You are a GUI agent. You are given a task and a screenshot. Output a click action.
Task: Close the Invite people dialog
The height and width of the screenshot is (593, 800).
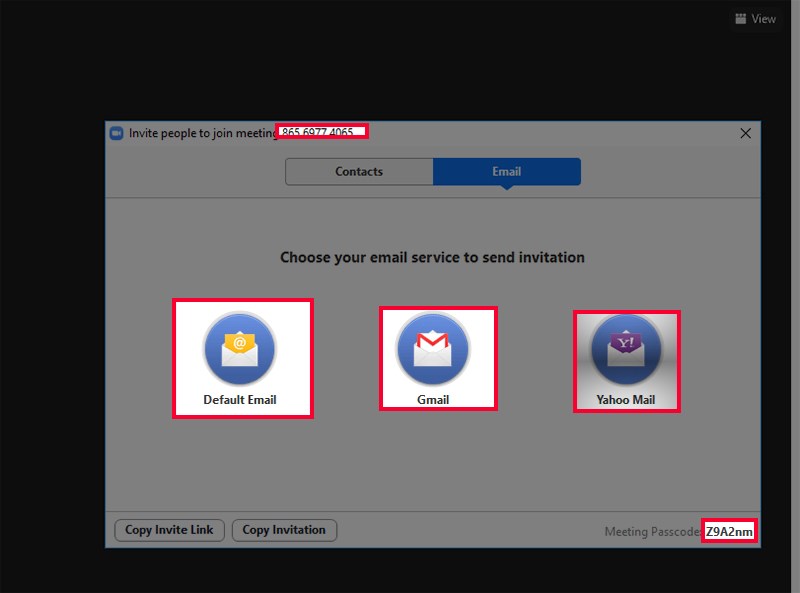745,133
